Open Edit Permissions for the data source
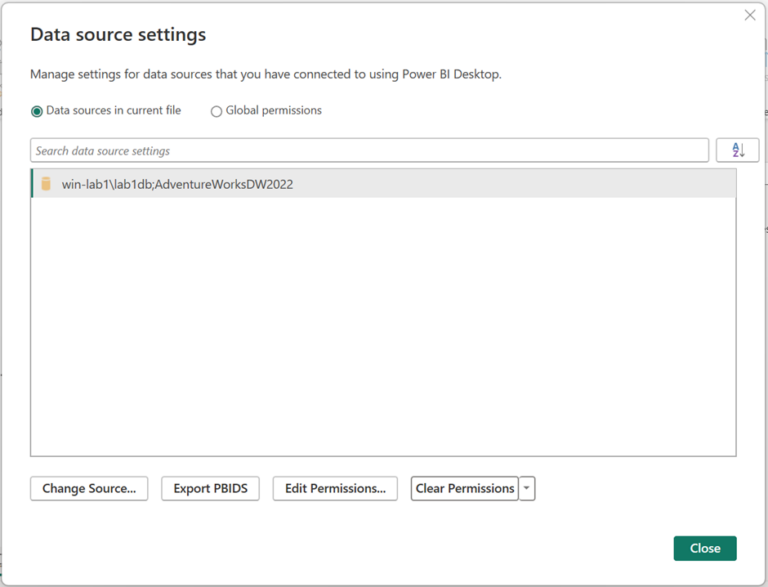Image resolution: width=768 pixels, height=587 pixels. pyautogui.click(x=335, y=488)
